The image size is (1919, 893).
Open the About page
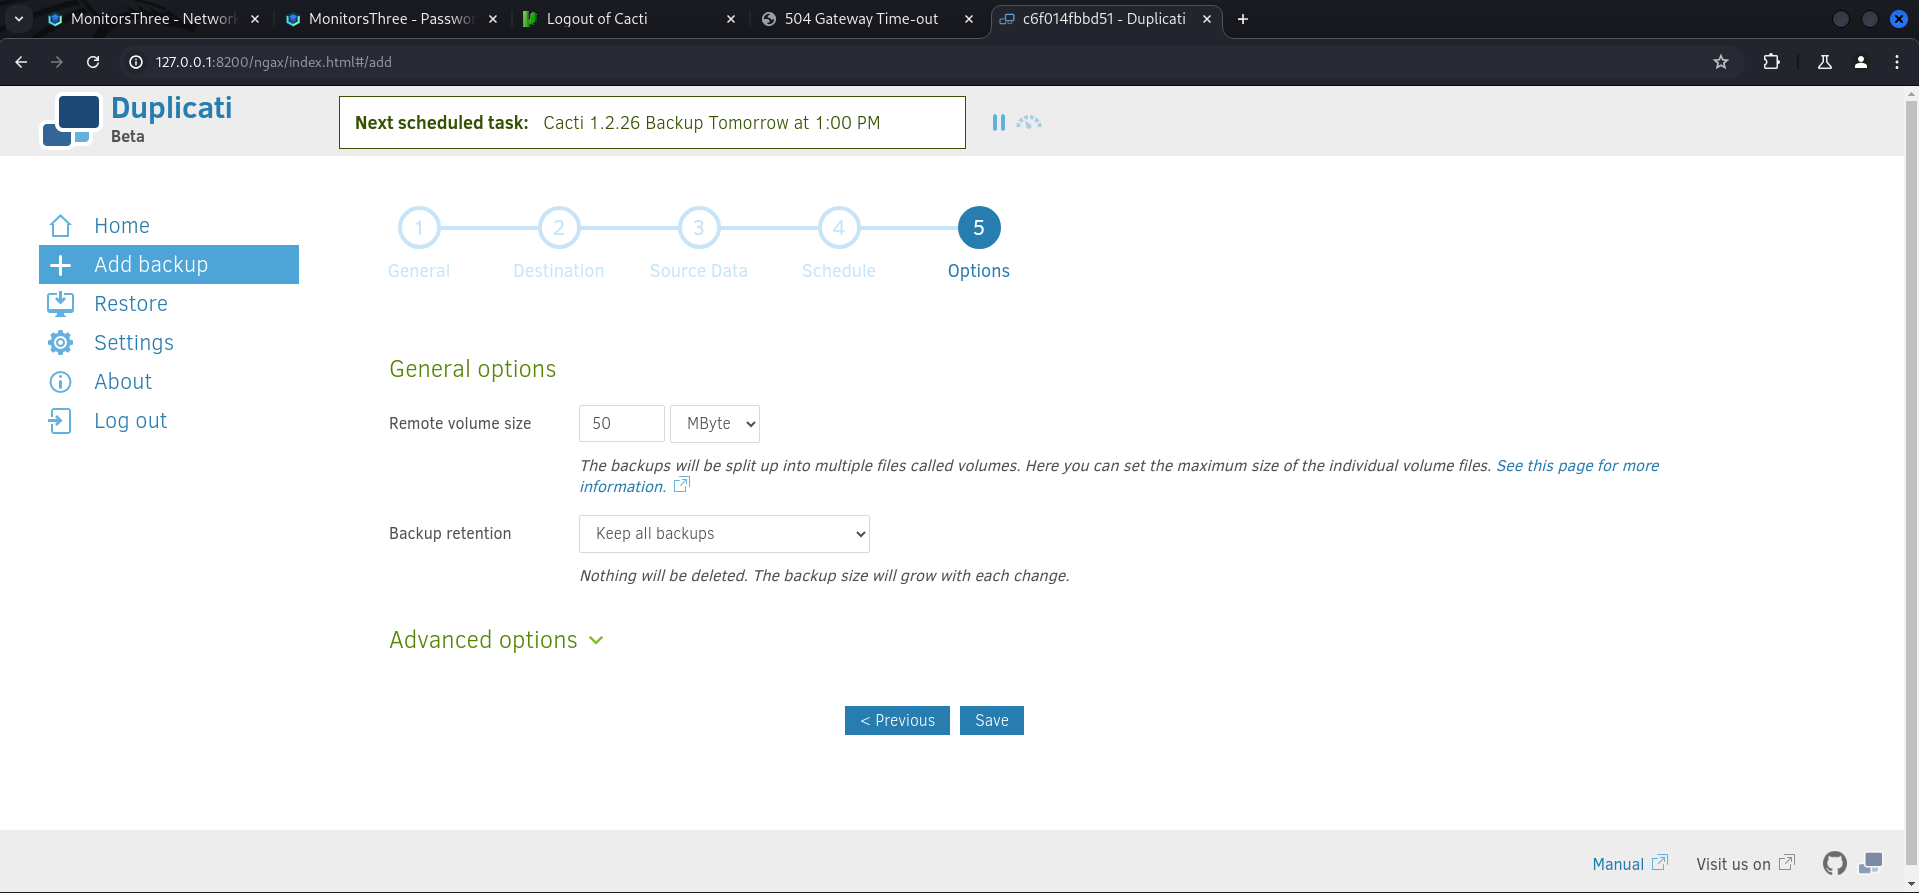tap(122, 382)
